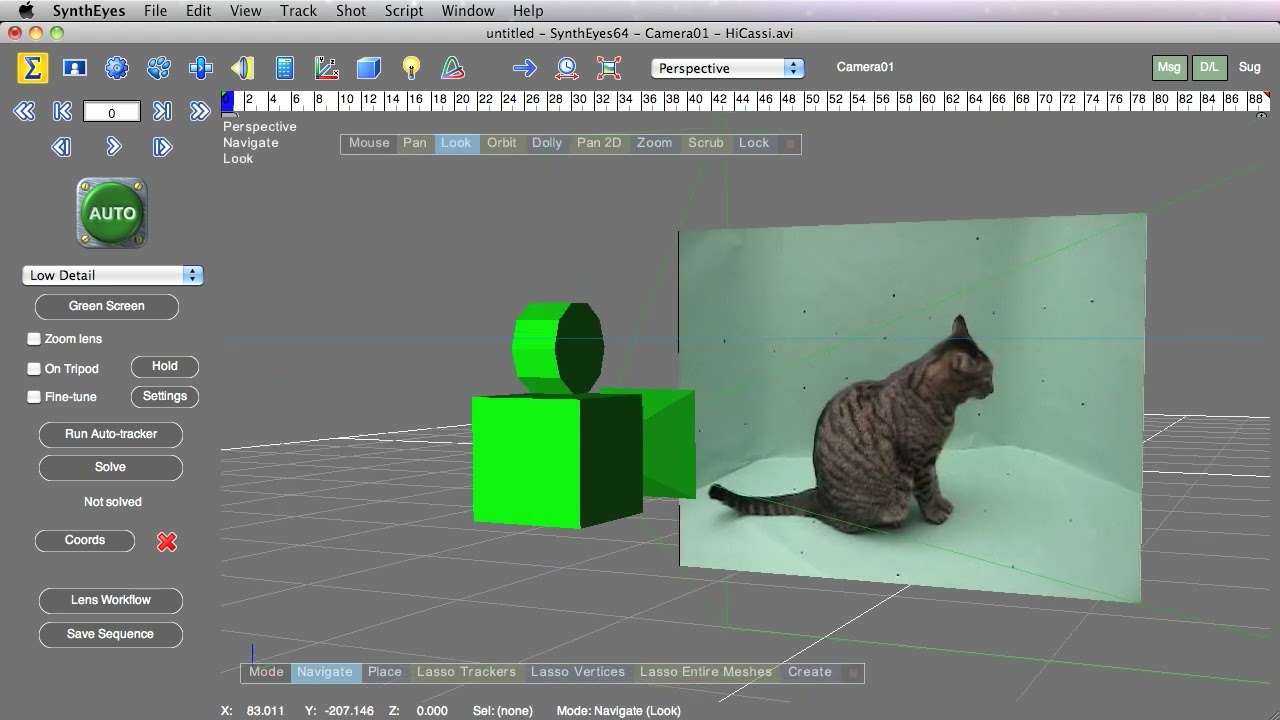Open the Apple menu
Viewport: 1280px width, 720px height.
point(25,11)
